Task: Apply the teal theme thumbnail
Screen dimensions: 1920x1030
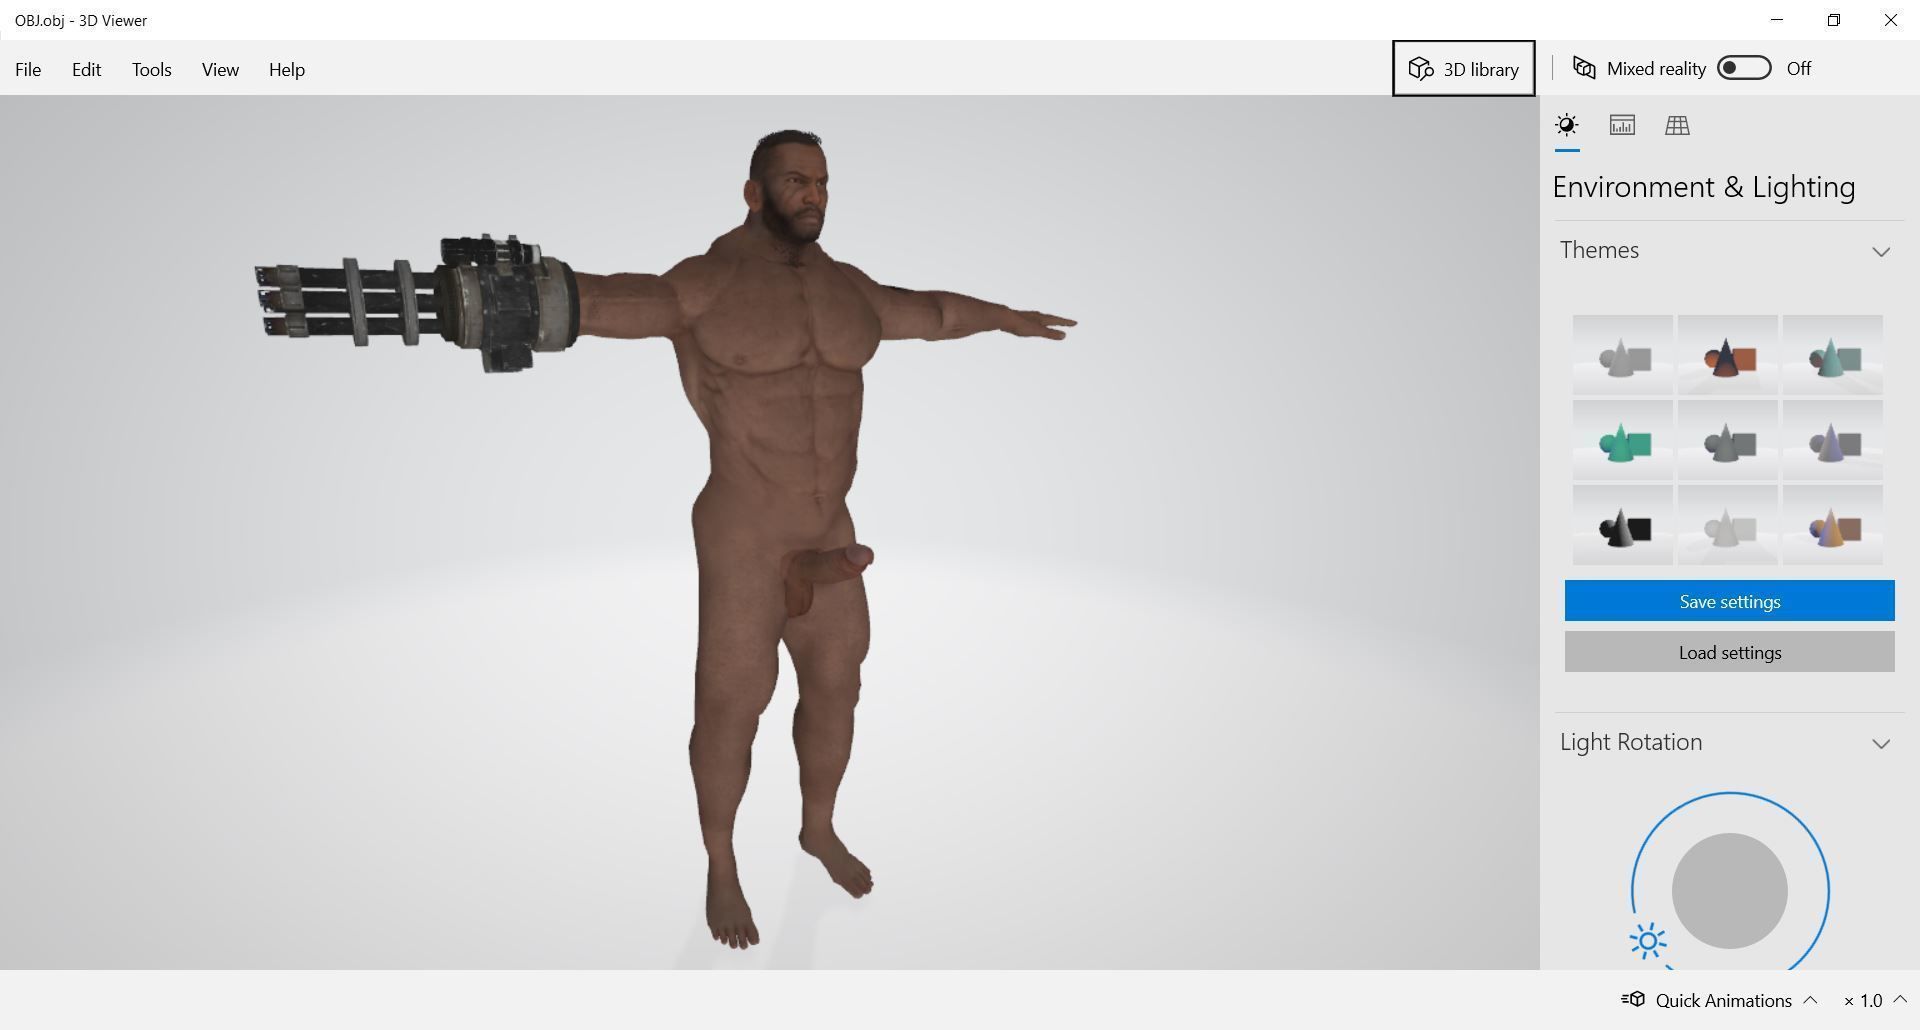Action: [1832, 355]
